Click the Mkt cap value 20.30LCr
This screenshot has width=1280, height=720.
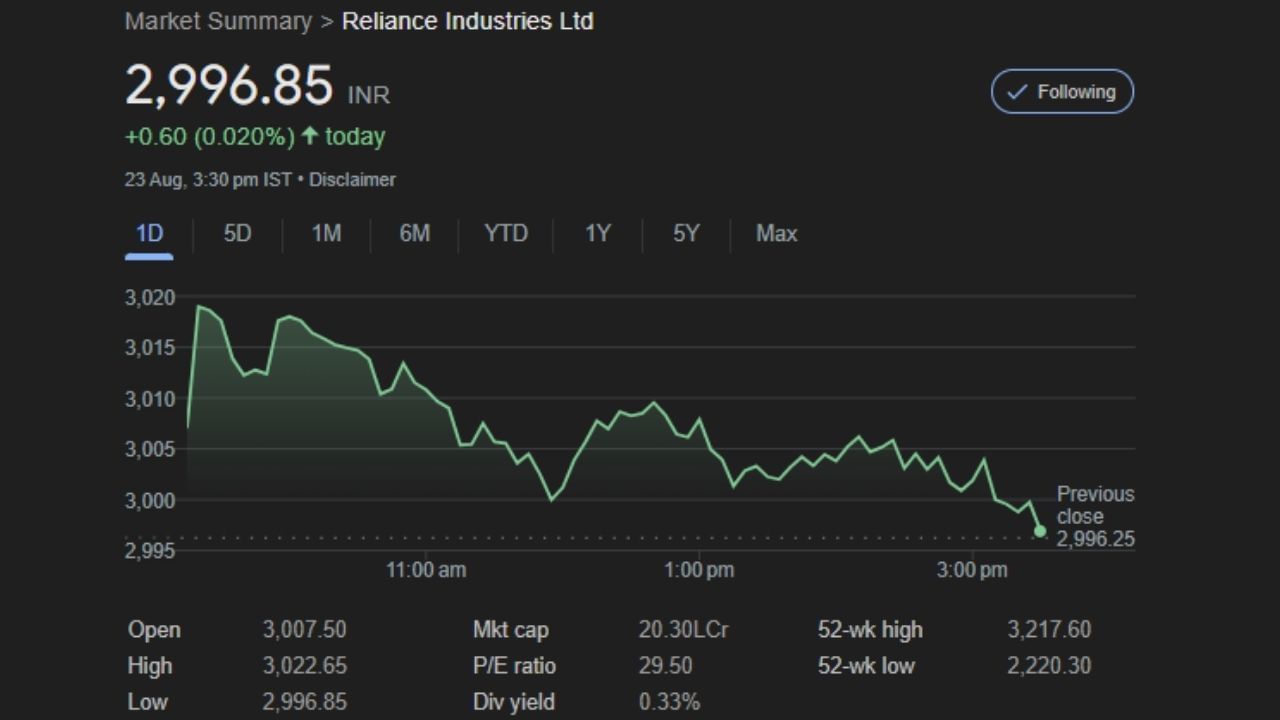(x=684, y=630)
